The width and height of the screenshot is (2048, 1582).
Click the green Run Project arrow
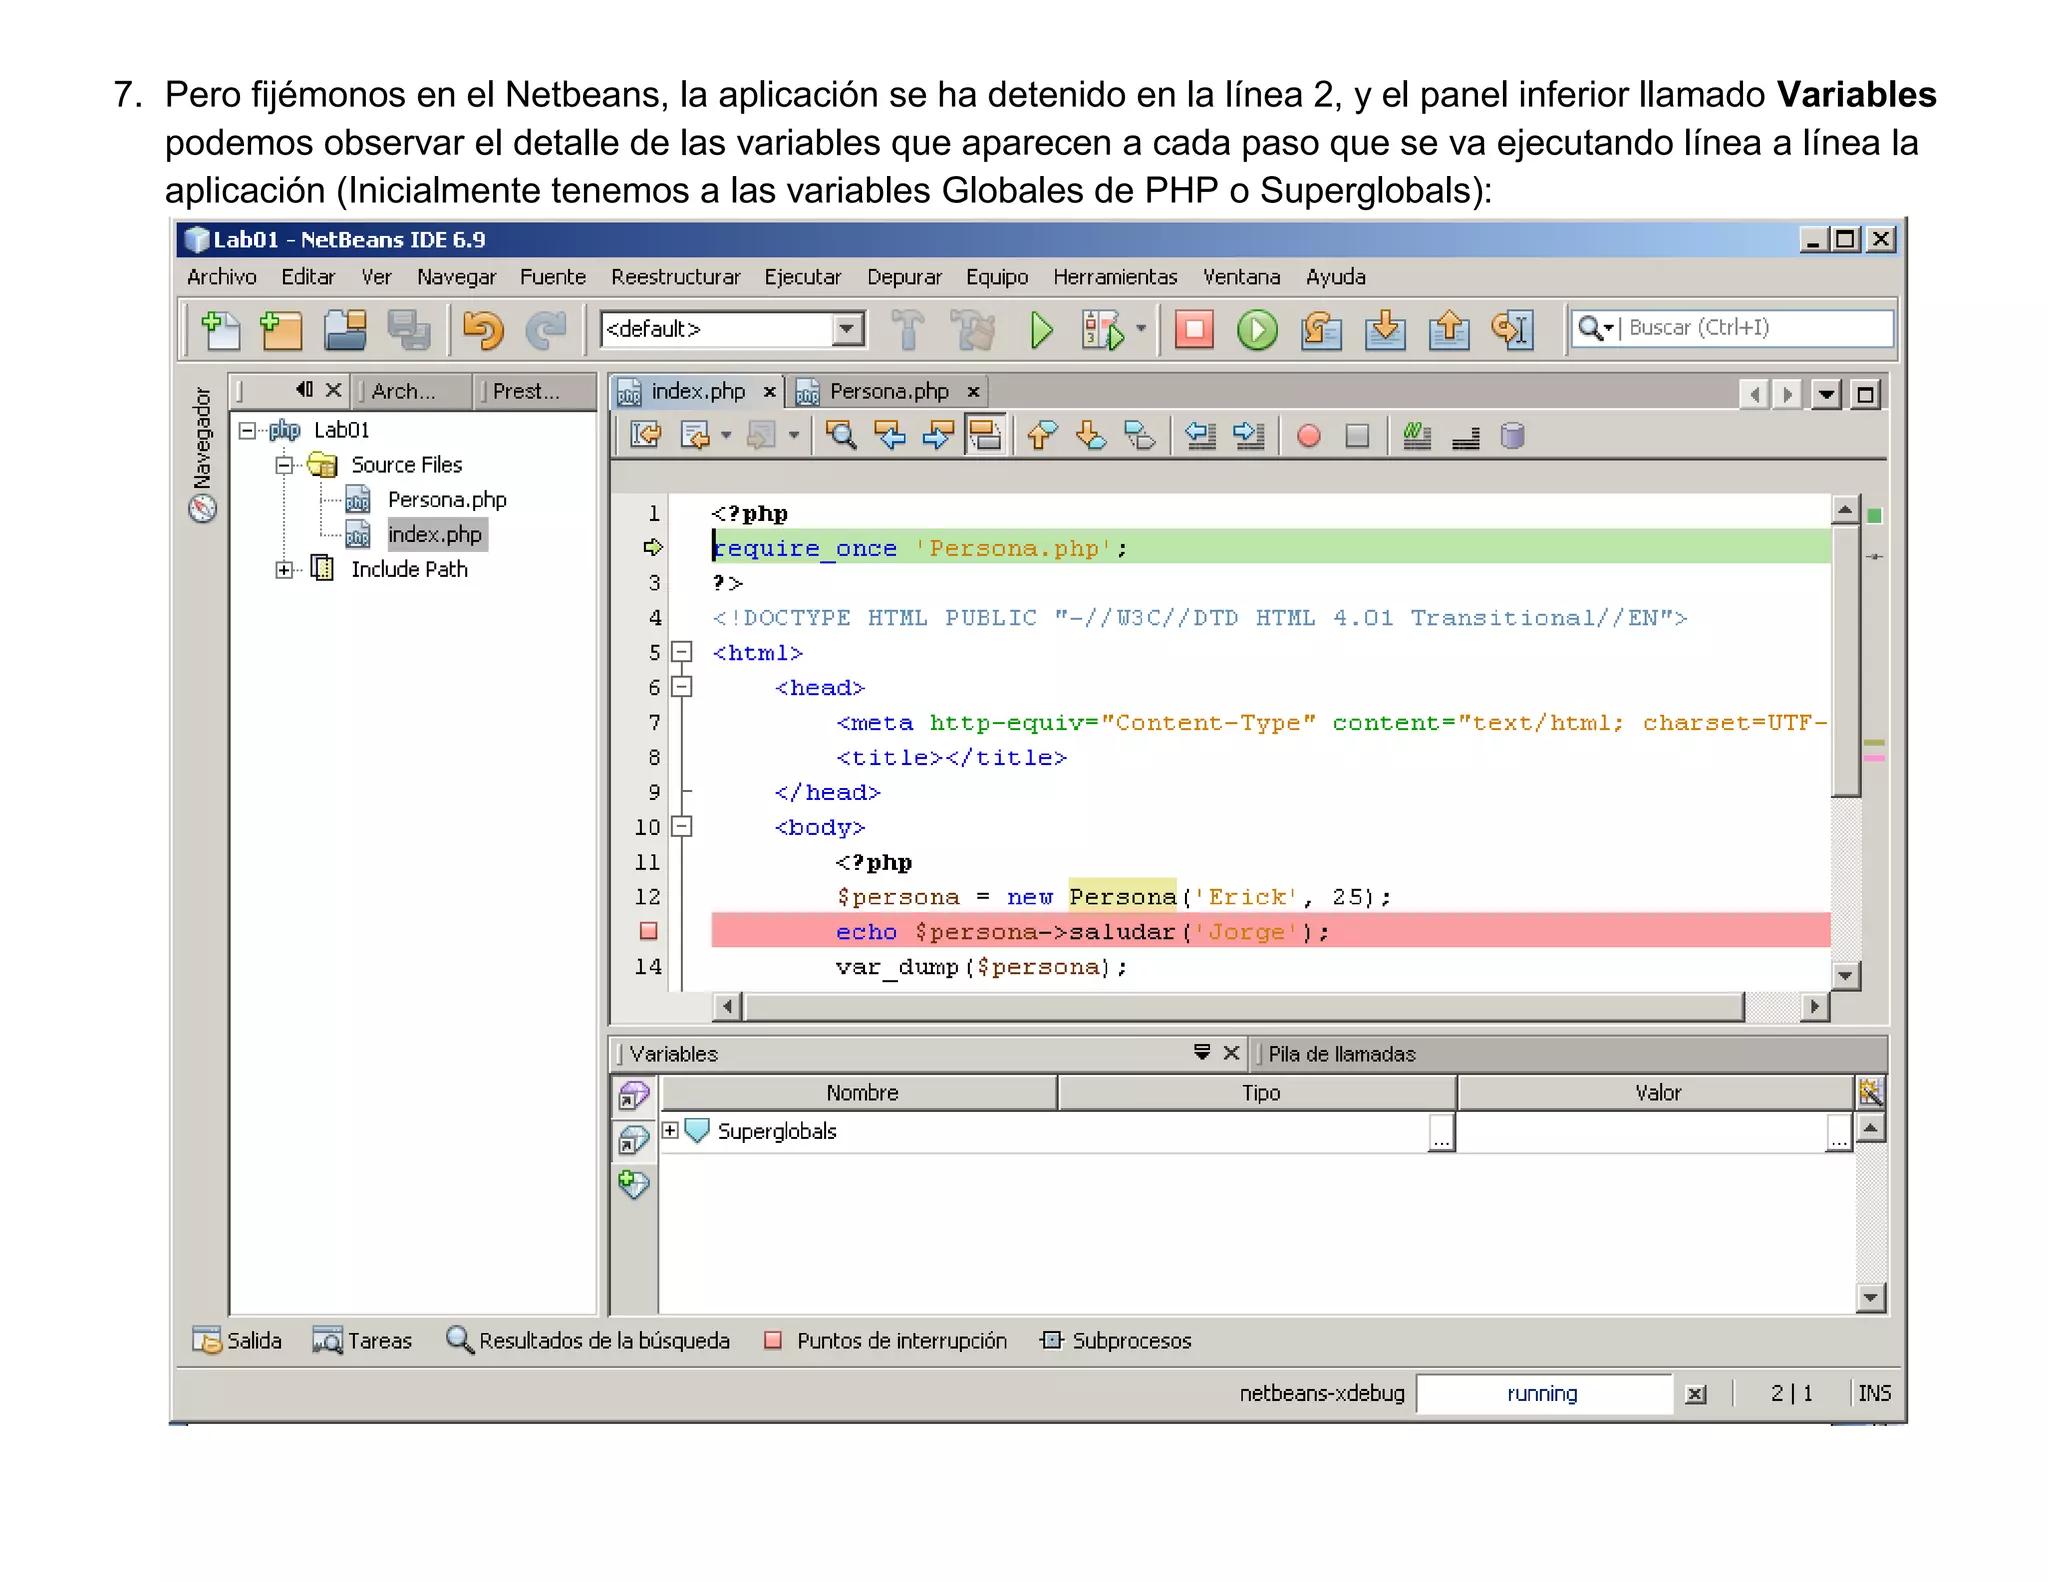1041,329
